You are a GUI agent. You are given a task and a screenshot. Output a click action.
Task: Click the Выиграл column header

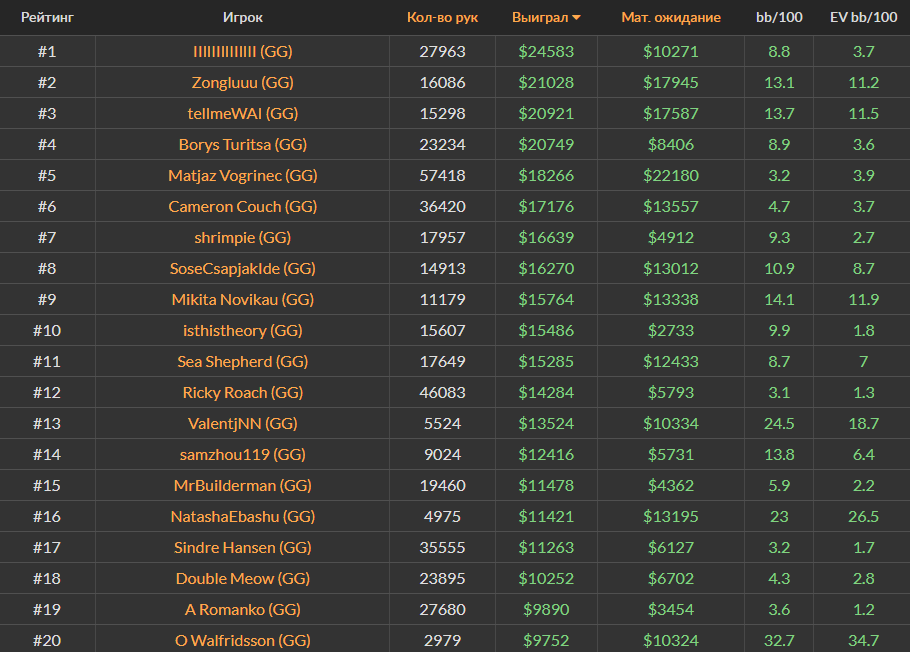tap(539, 18)
